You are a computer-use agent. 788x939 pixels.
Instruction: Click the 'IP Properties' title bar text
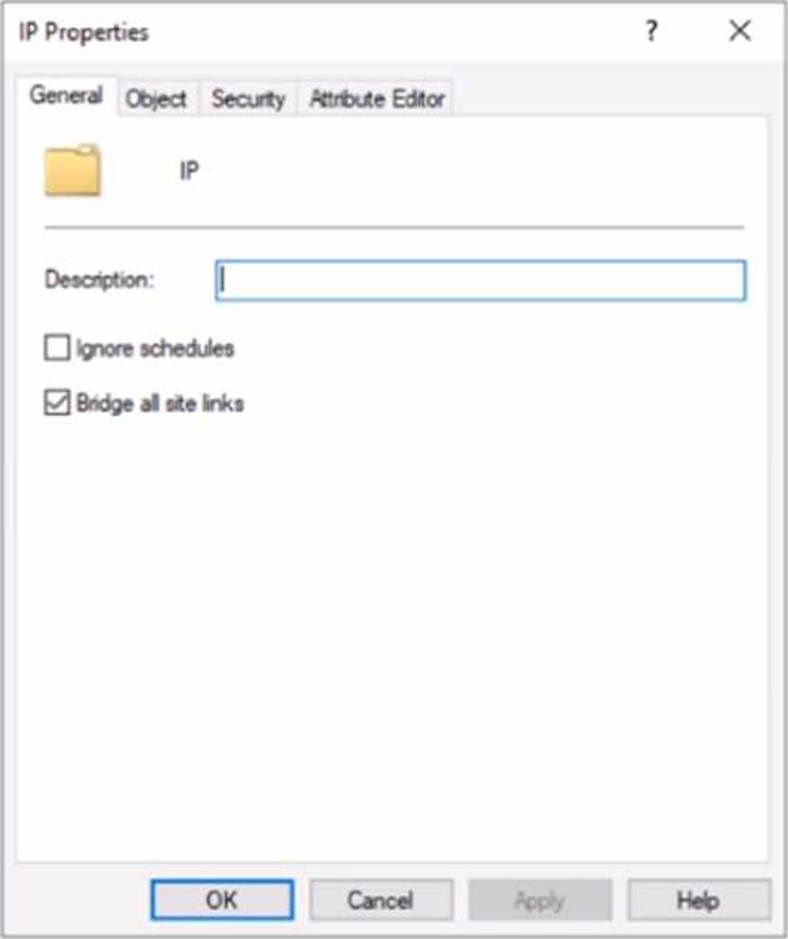84,32
